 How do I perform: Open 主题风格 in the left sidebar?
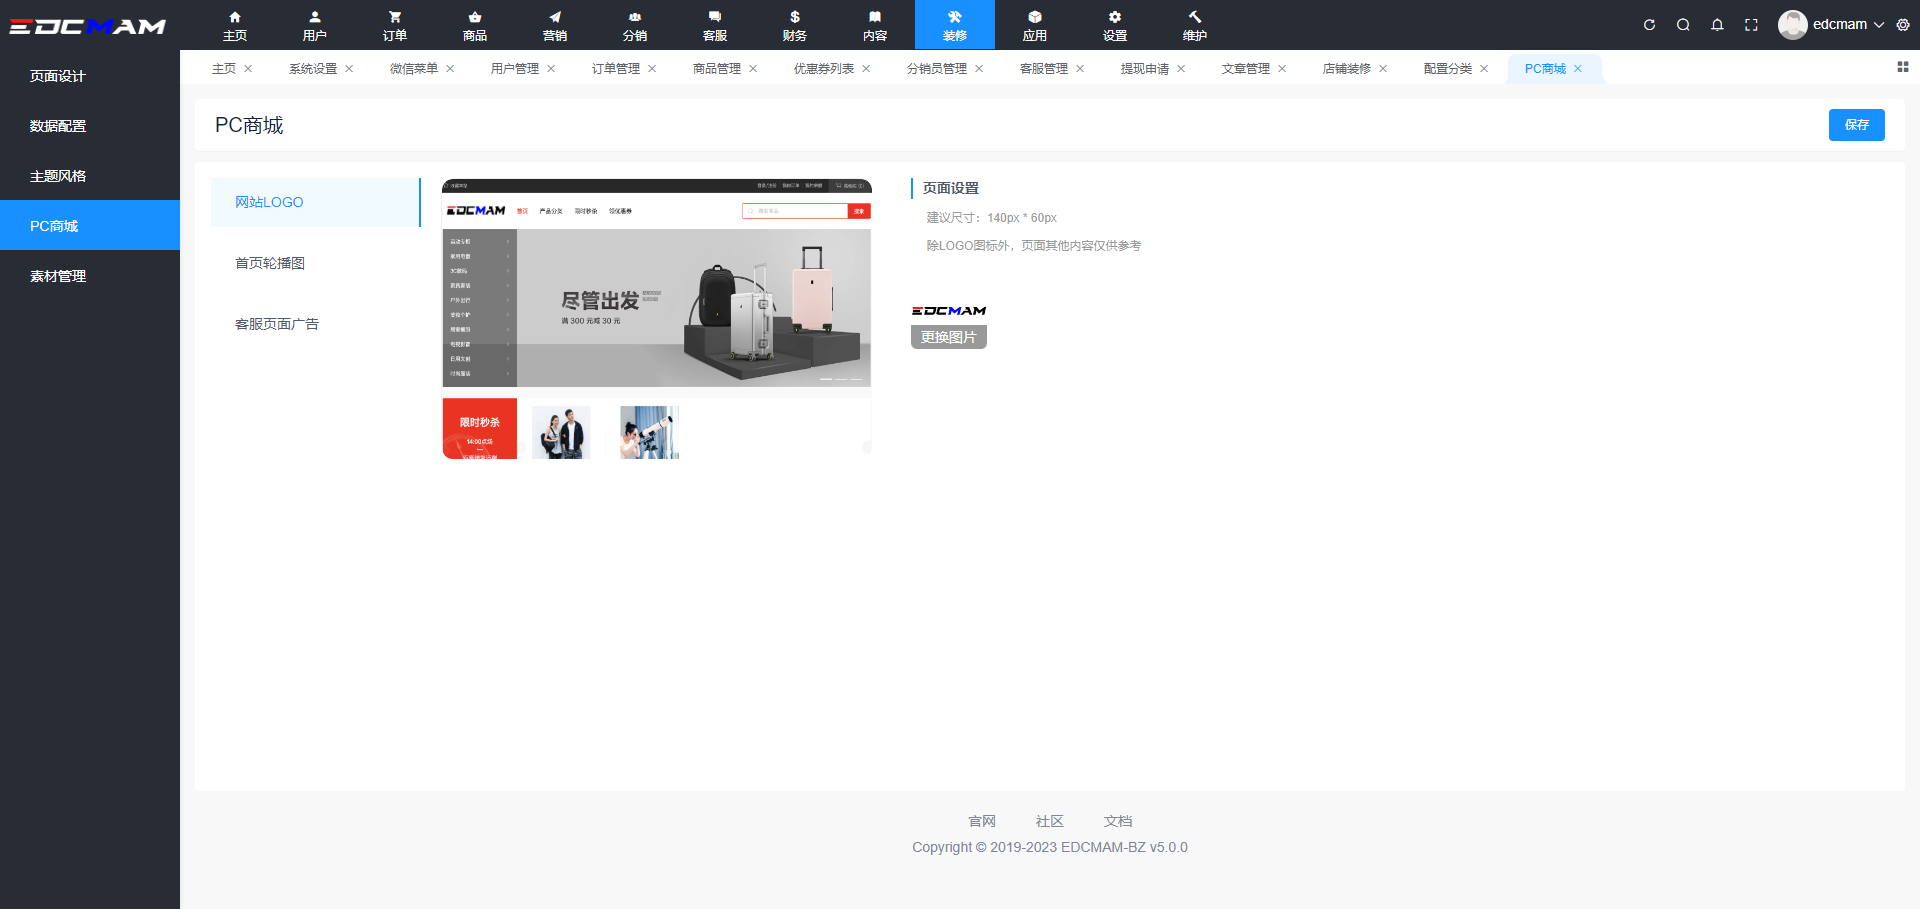[x=58, y=176]
